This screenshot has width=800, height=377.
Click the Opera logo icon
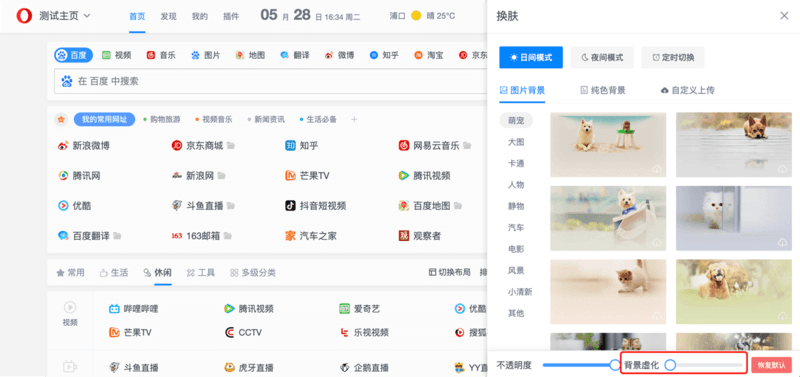(x=24, y=16)
